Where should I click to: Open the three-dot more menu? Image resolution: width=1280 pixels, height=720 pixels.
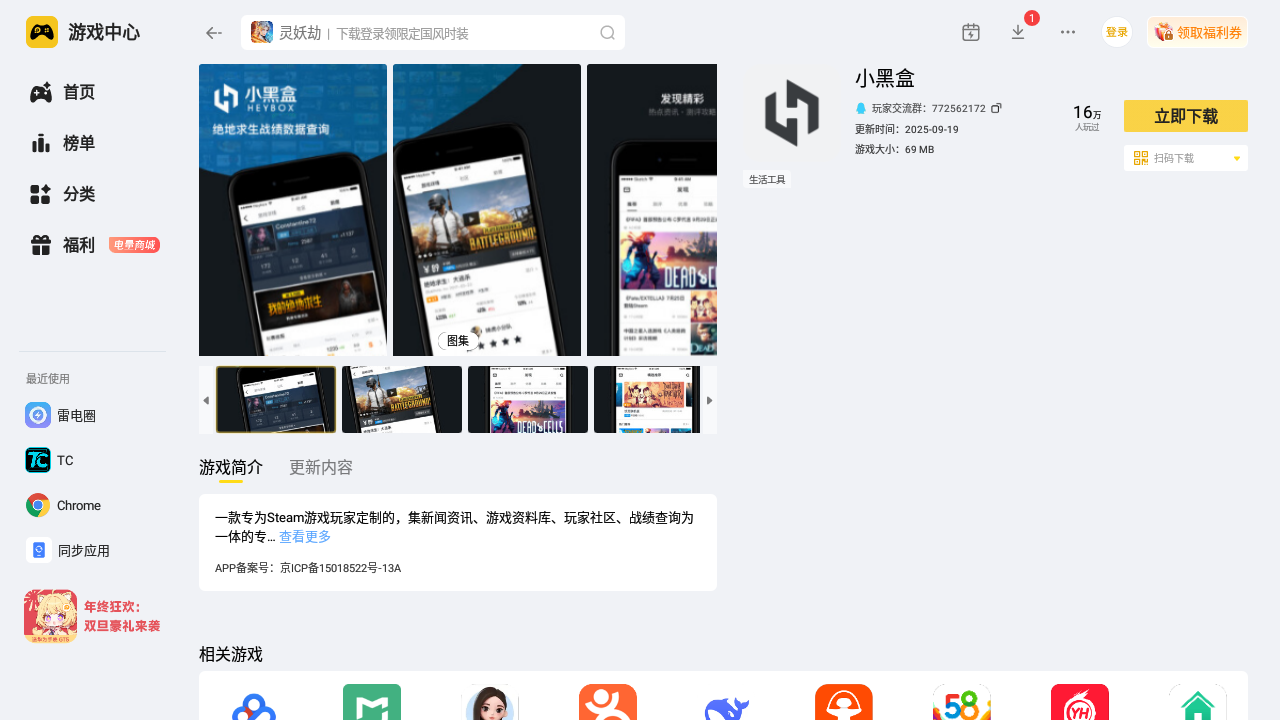click(x=1068, y=32)
